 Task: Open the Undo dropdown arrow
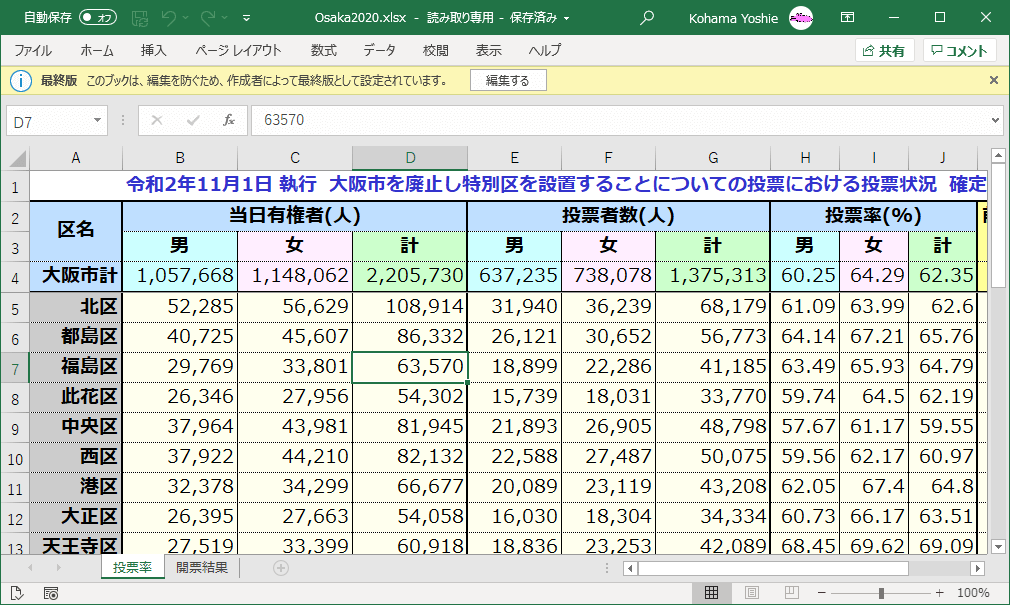point(186,17)
